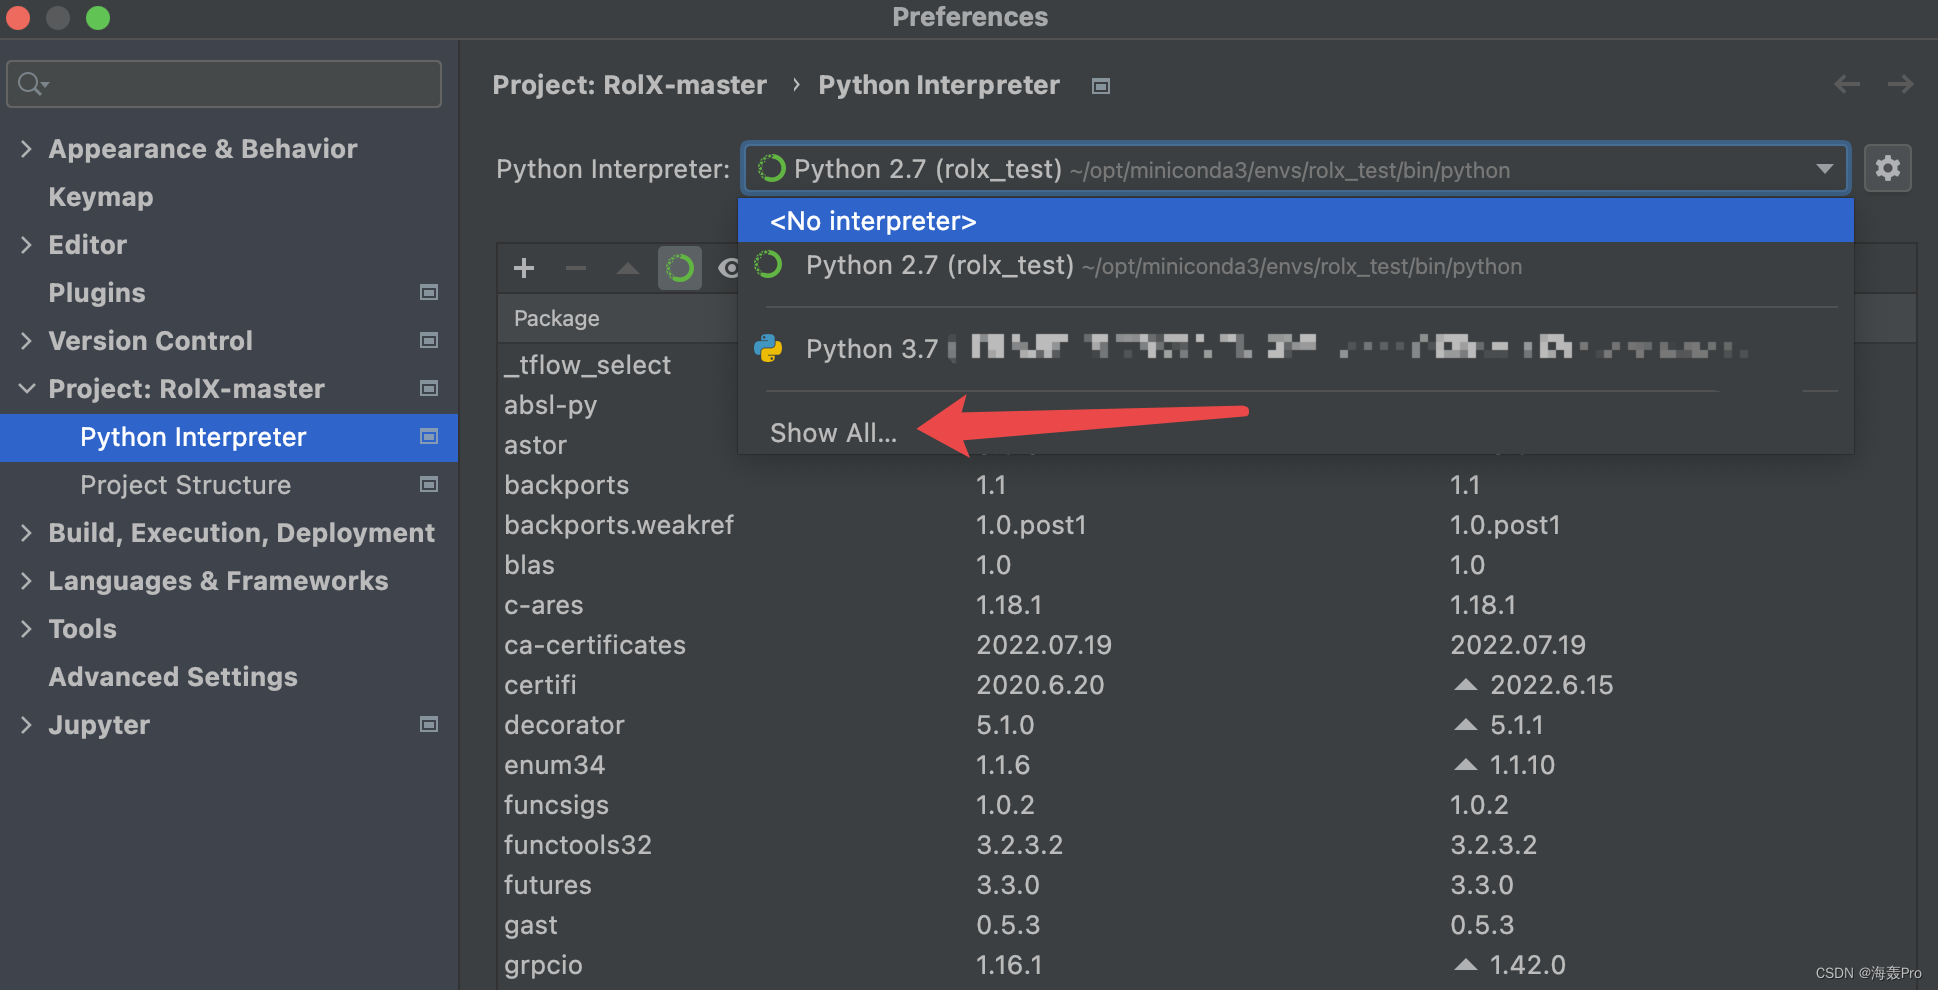Expand the Appearance & Behavior section

click(x=27, y=149)
